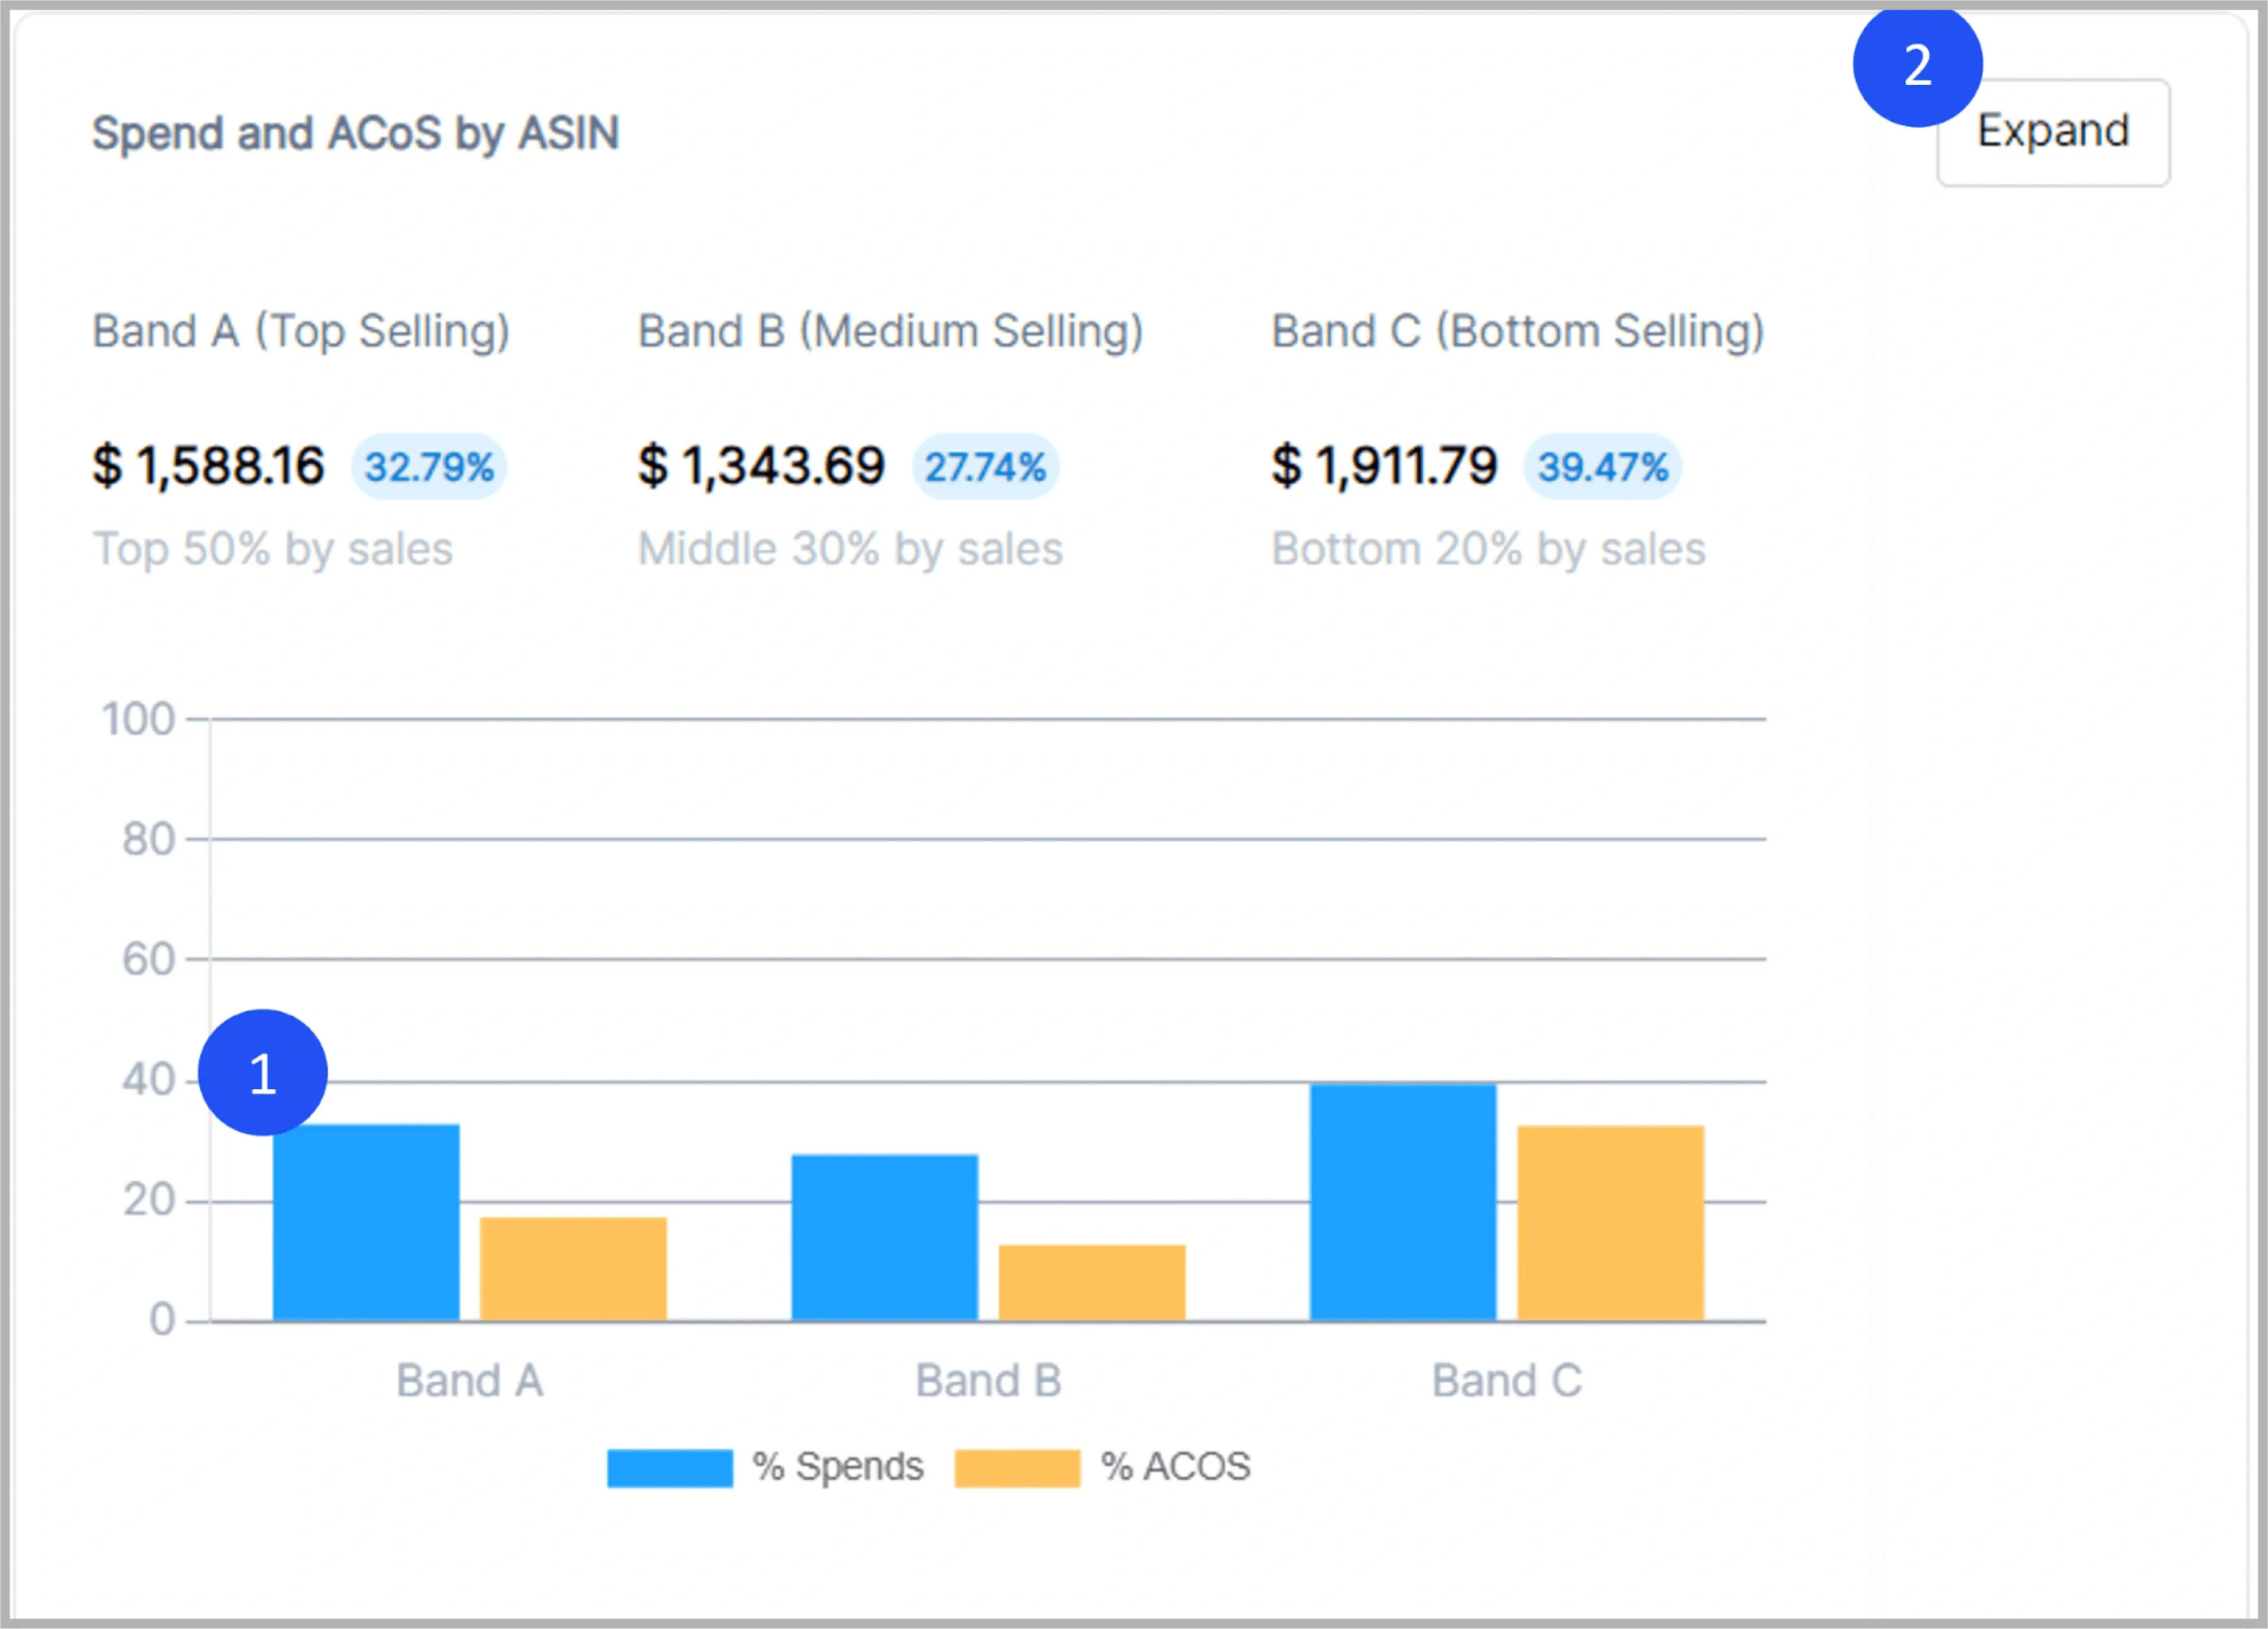Click the % ACOS legend label
Screen dimensions: 2268x1629
(x=1175, y=1467)
